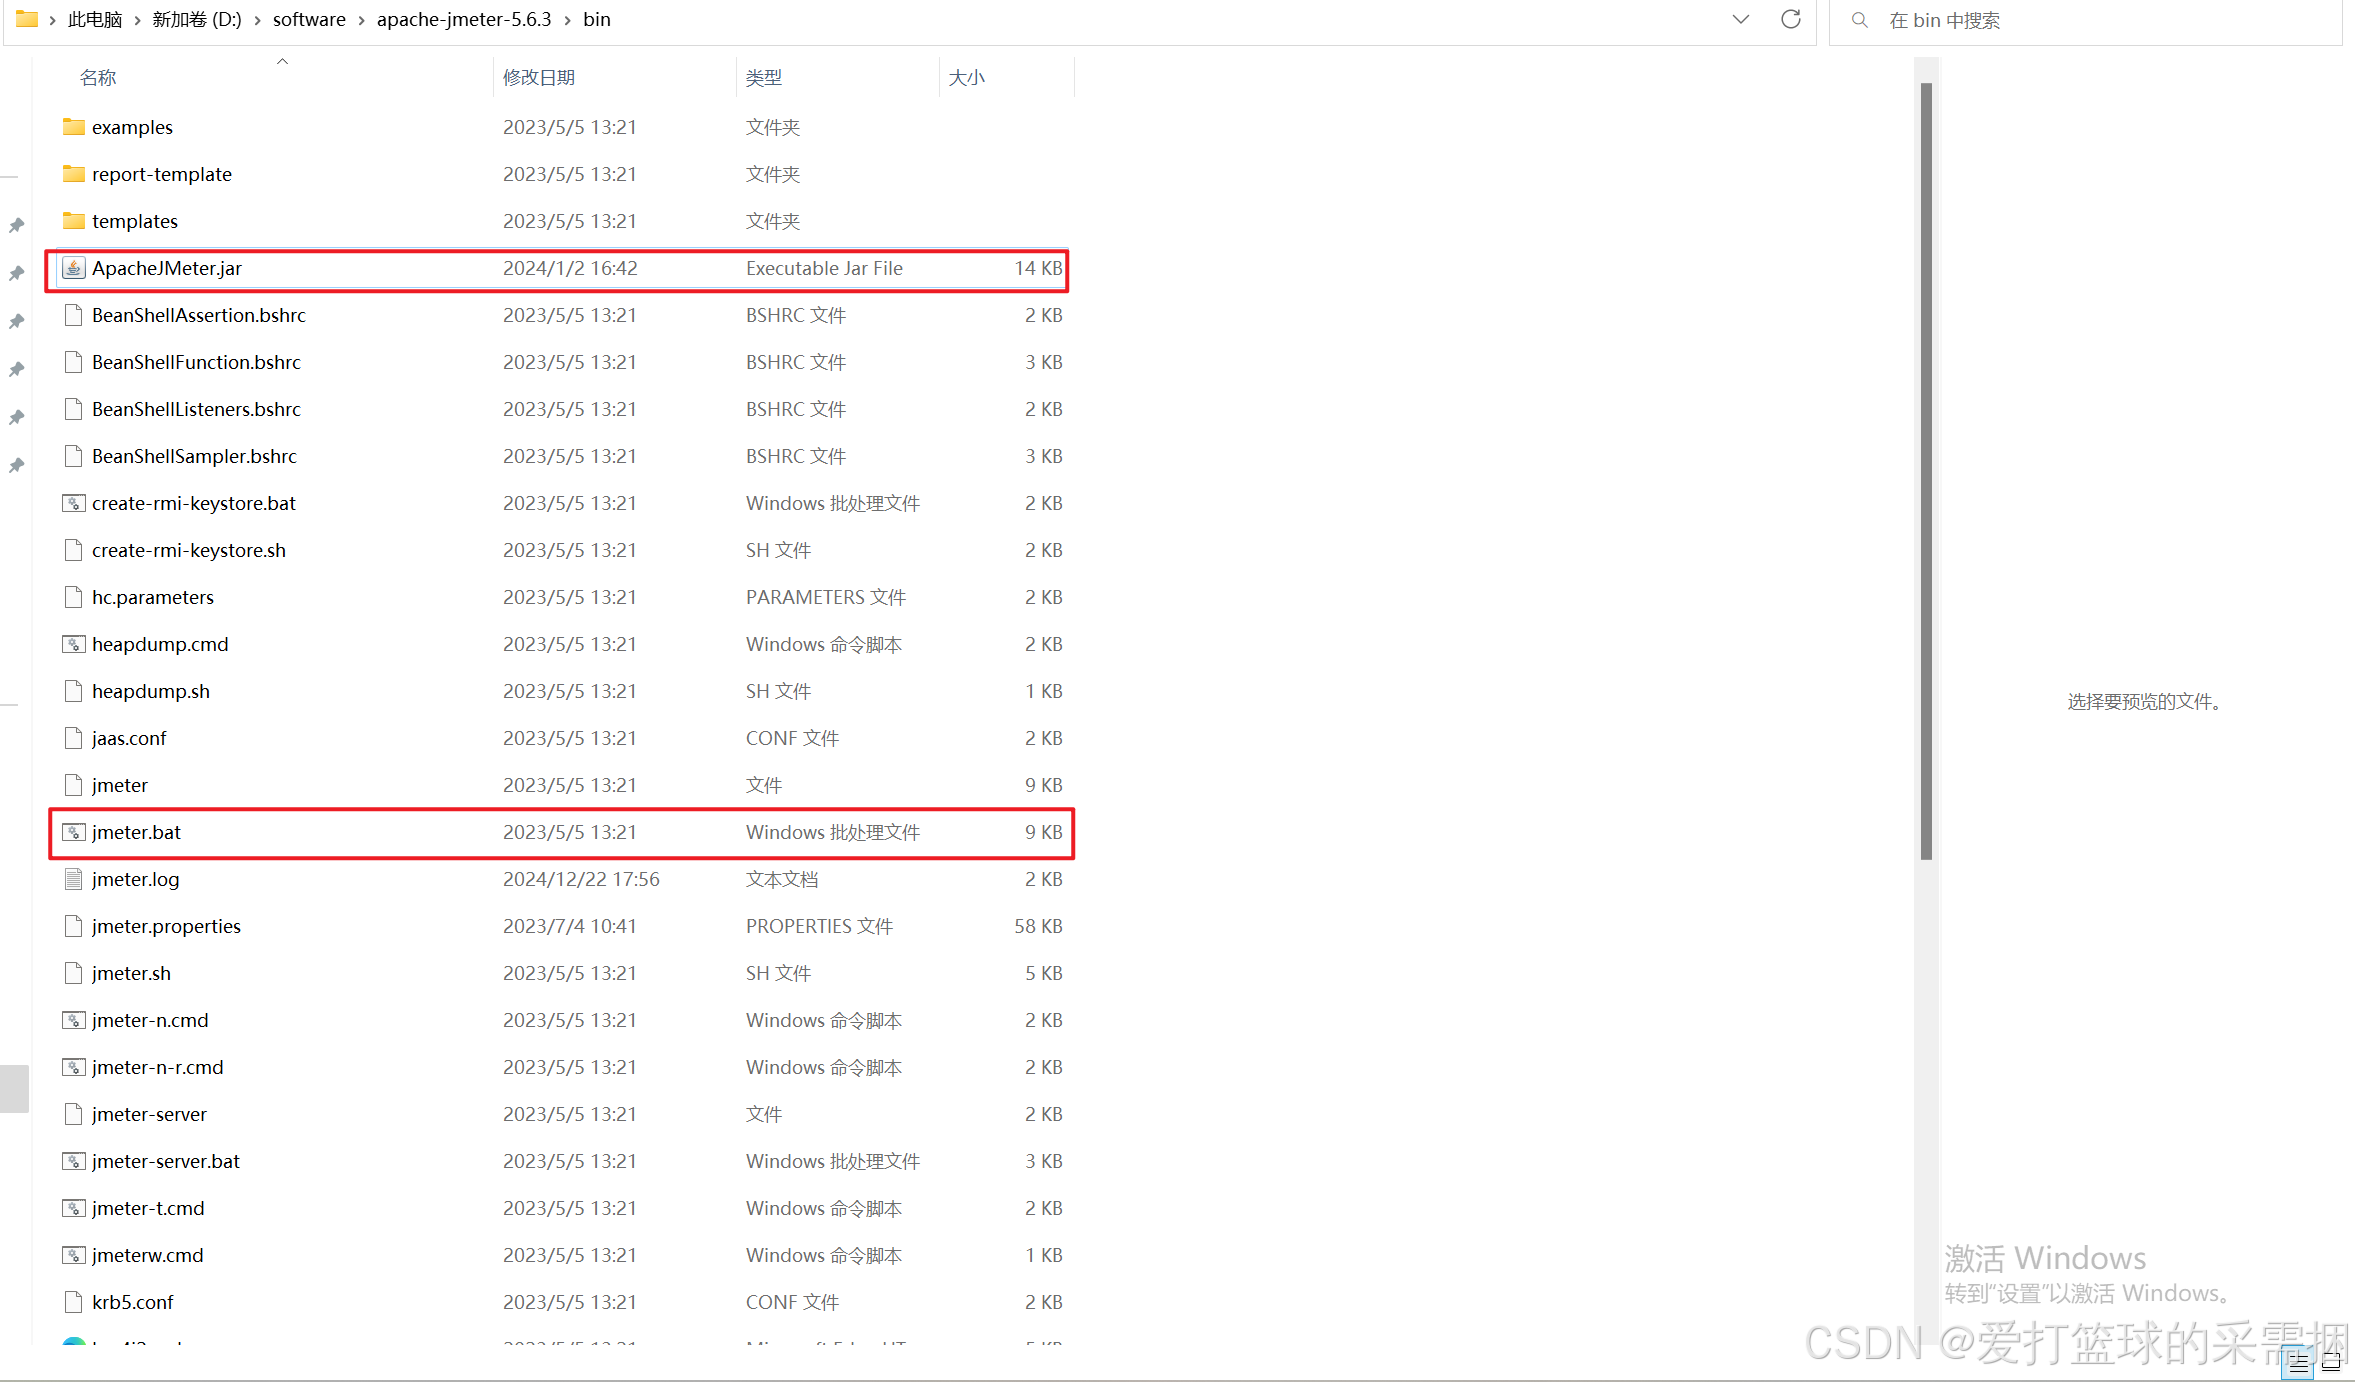
Task: Click the jmeter.bat batch file icon
Action: pos(73,832)
